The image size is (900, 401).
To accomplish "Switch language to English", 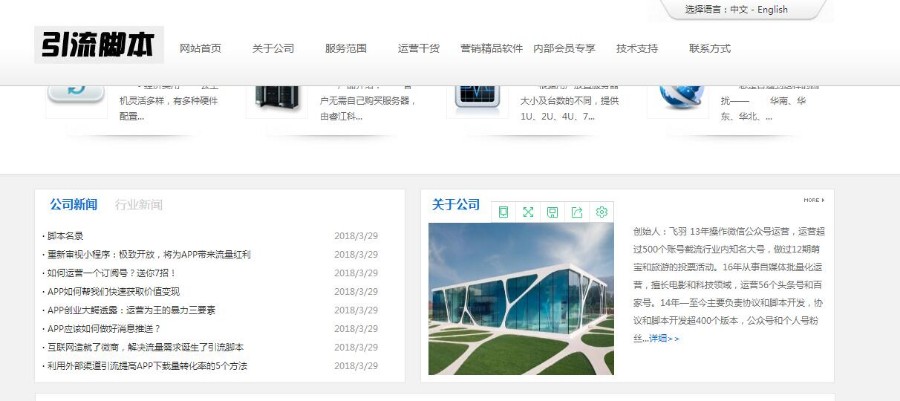I will [772, 10].
